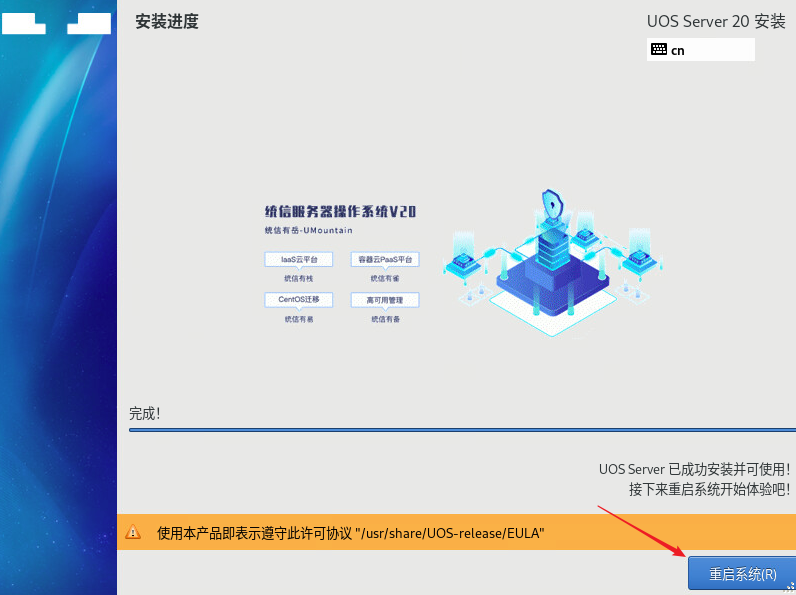Click the UOS Server 20 安装 title

click(x=716, y=21)
